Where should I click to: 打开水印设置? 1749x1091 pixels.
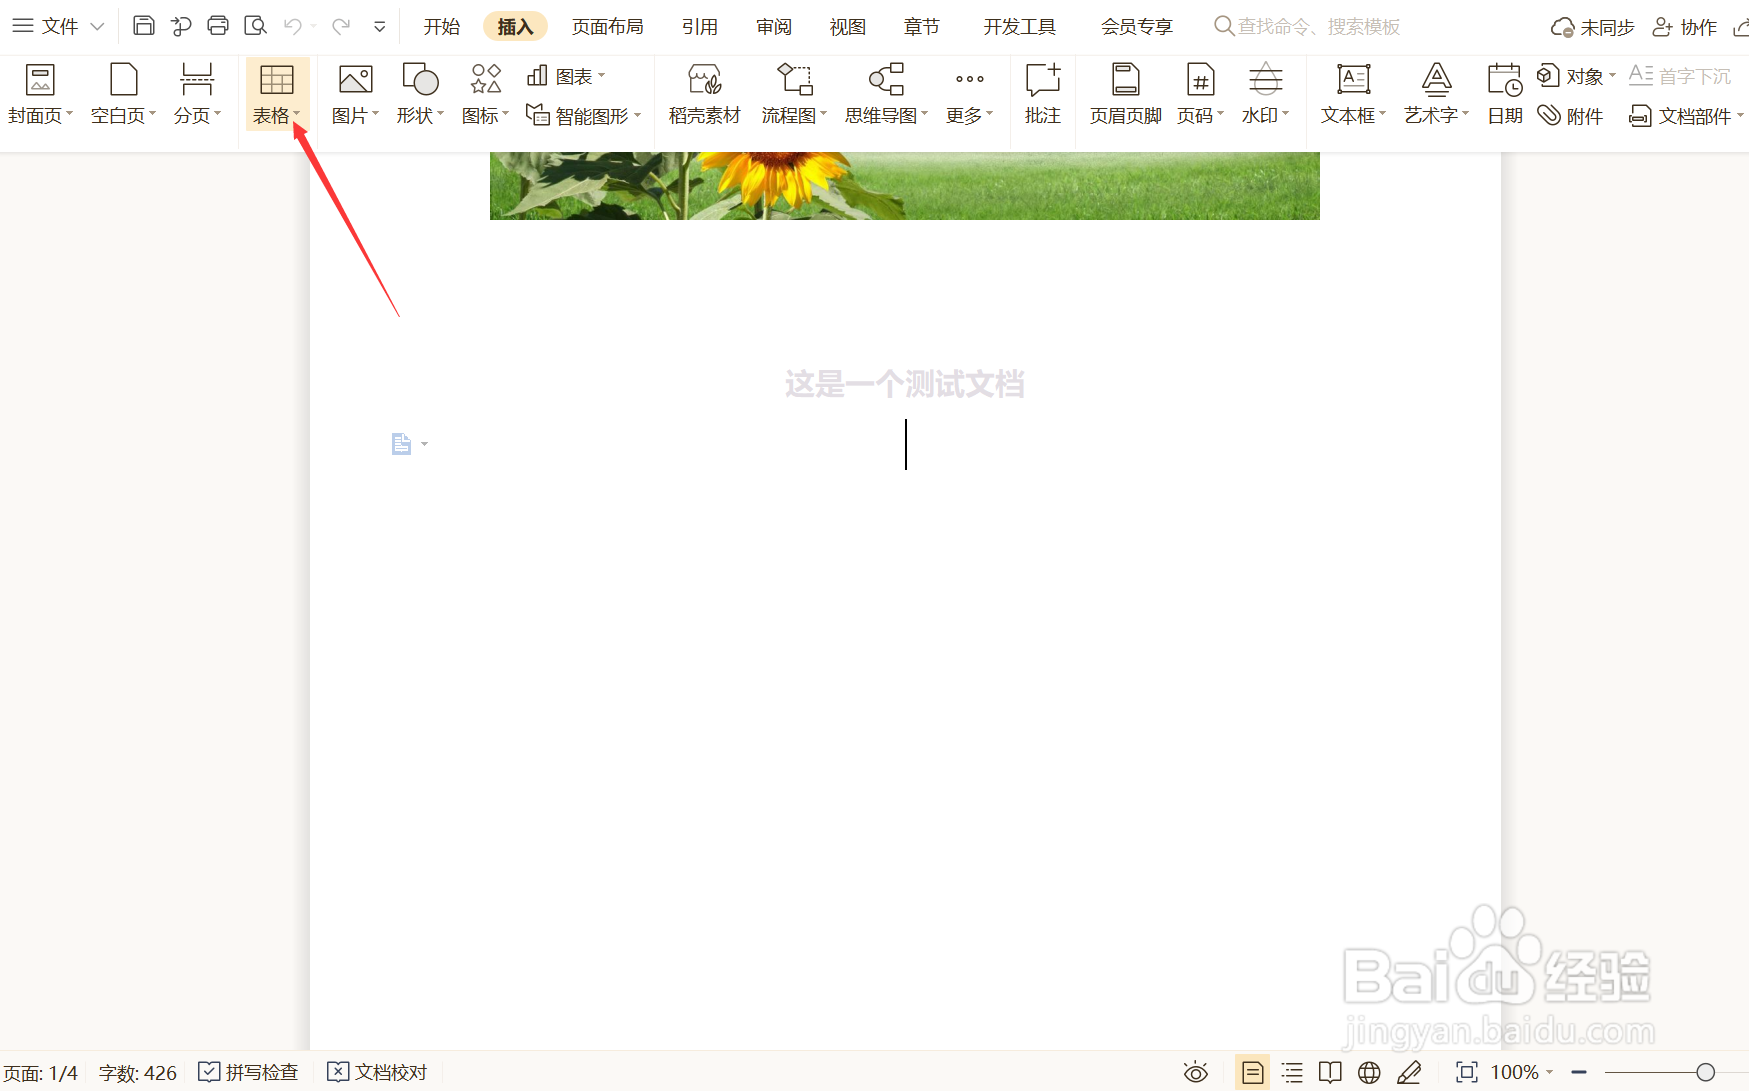pyautogui.click(x=1264, y=94)
